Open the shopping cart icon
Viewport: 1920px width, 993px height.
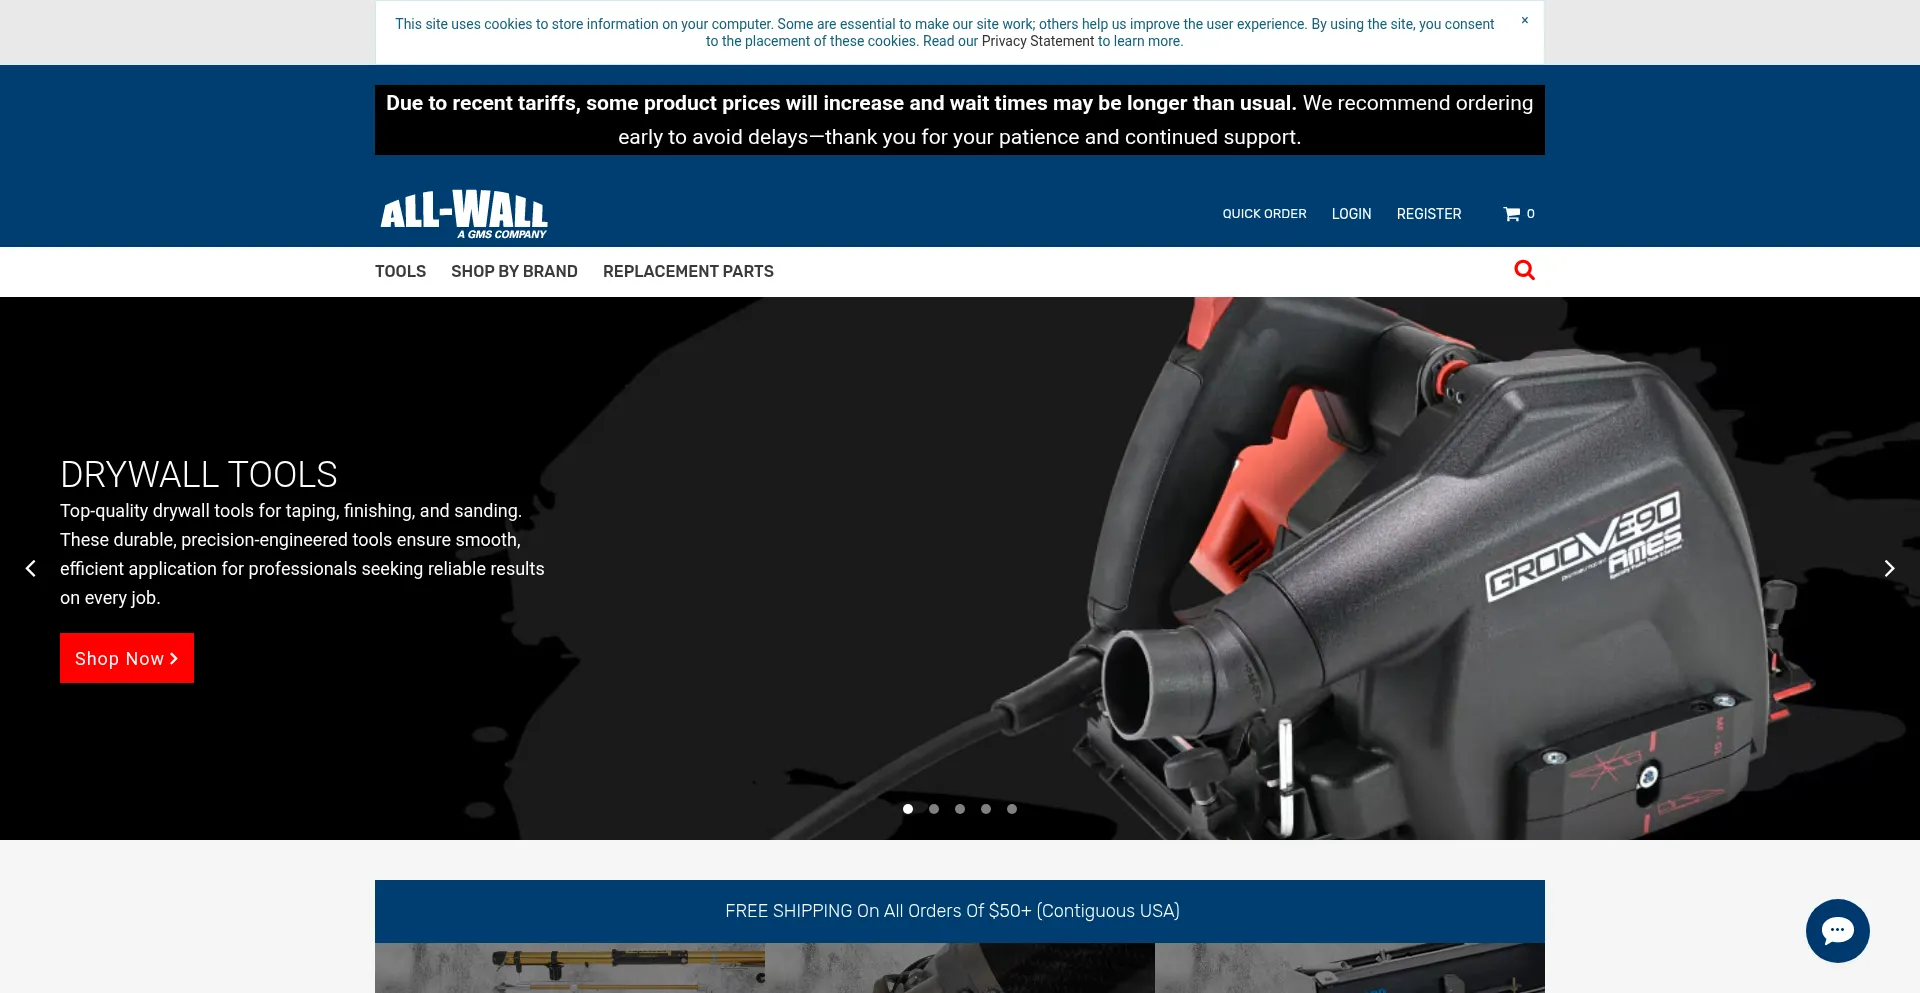click(x=1512, y=214)
